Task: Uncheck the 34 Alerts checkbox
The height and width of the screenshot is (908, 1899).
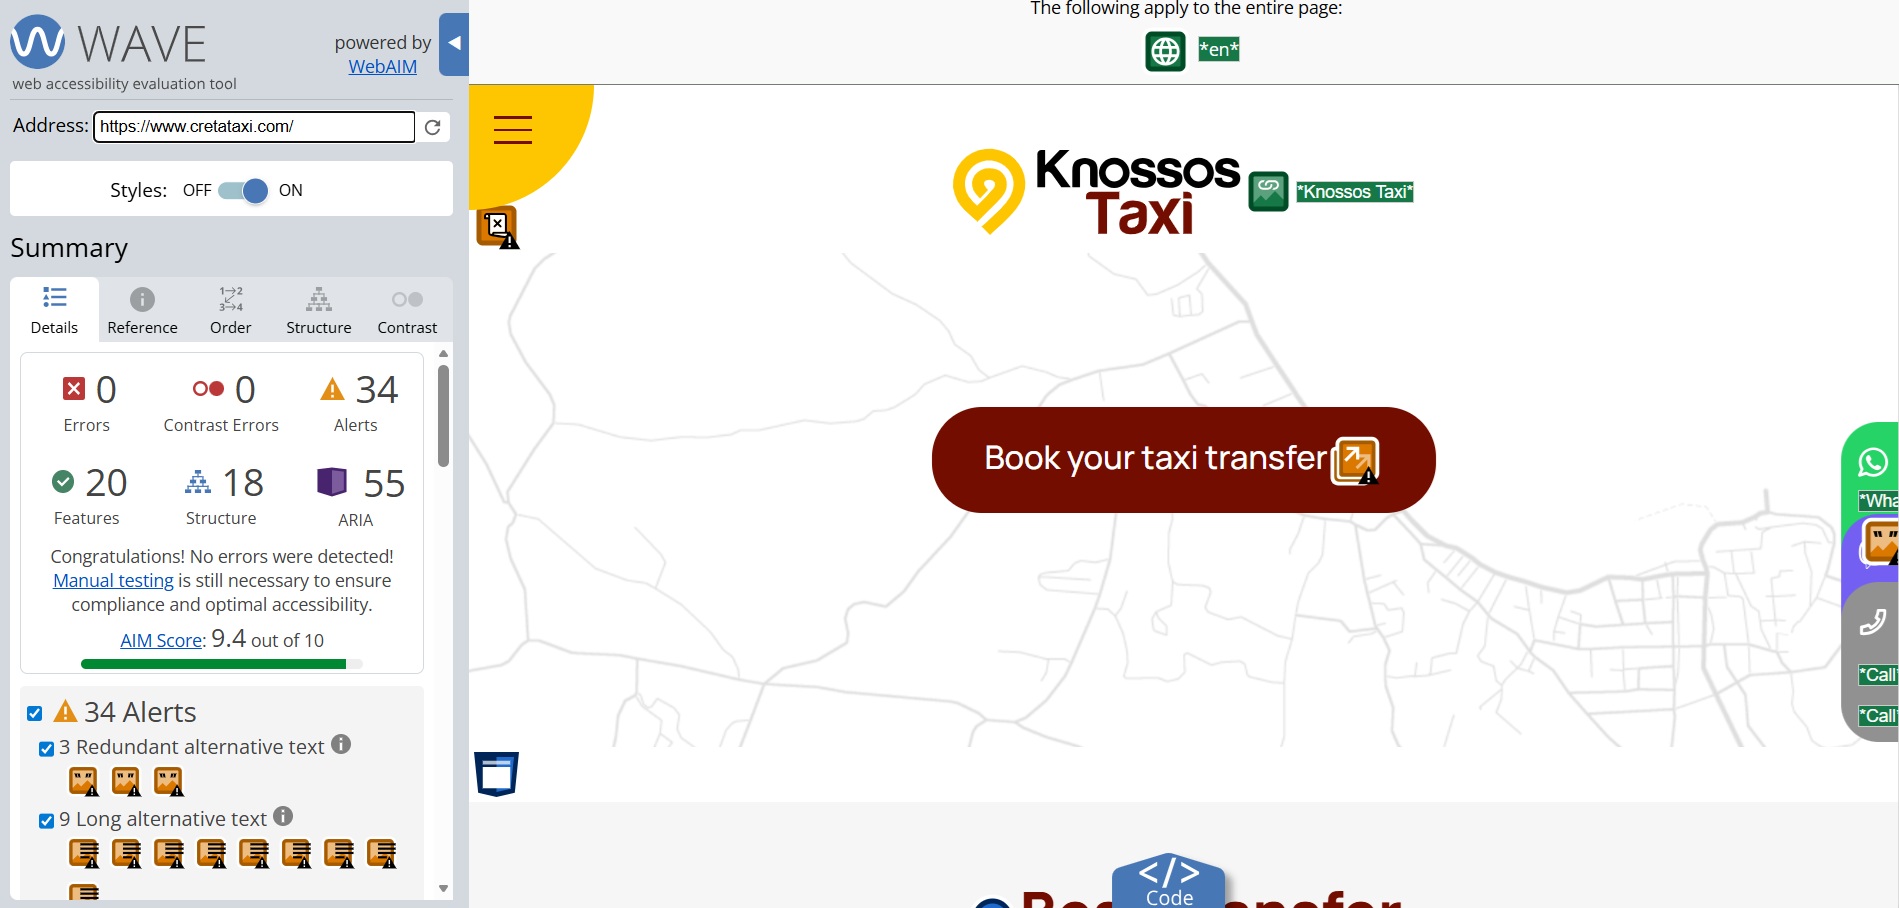Action: (x=35, y=713)
